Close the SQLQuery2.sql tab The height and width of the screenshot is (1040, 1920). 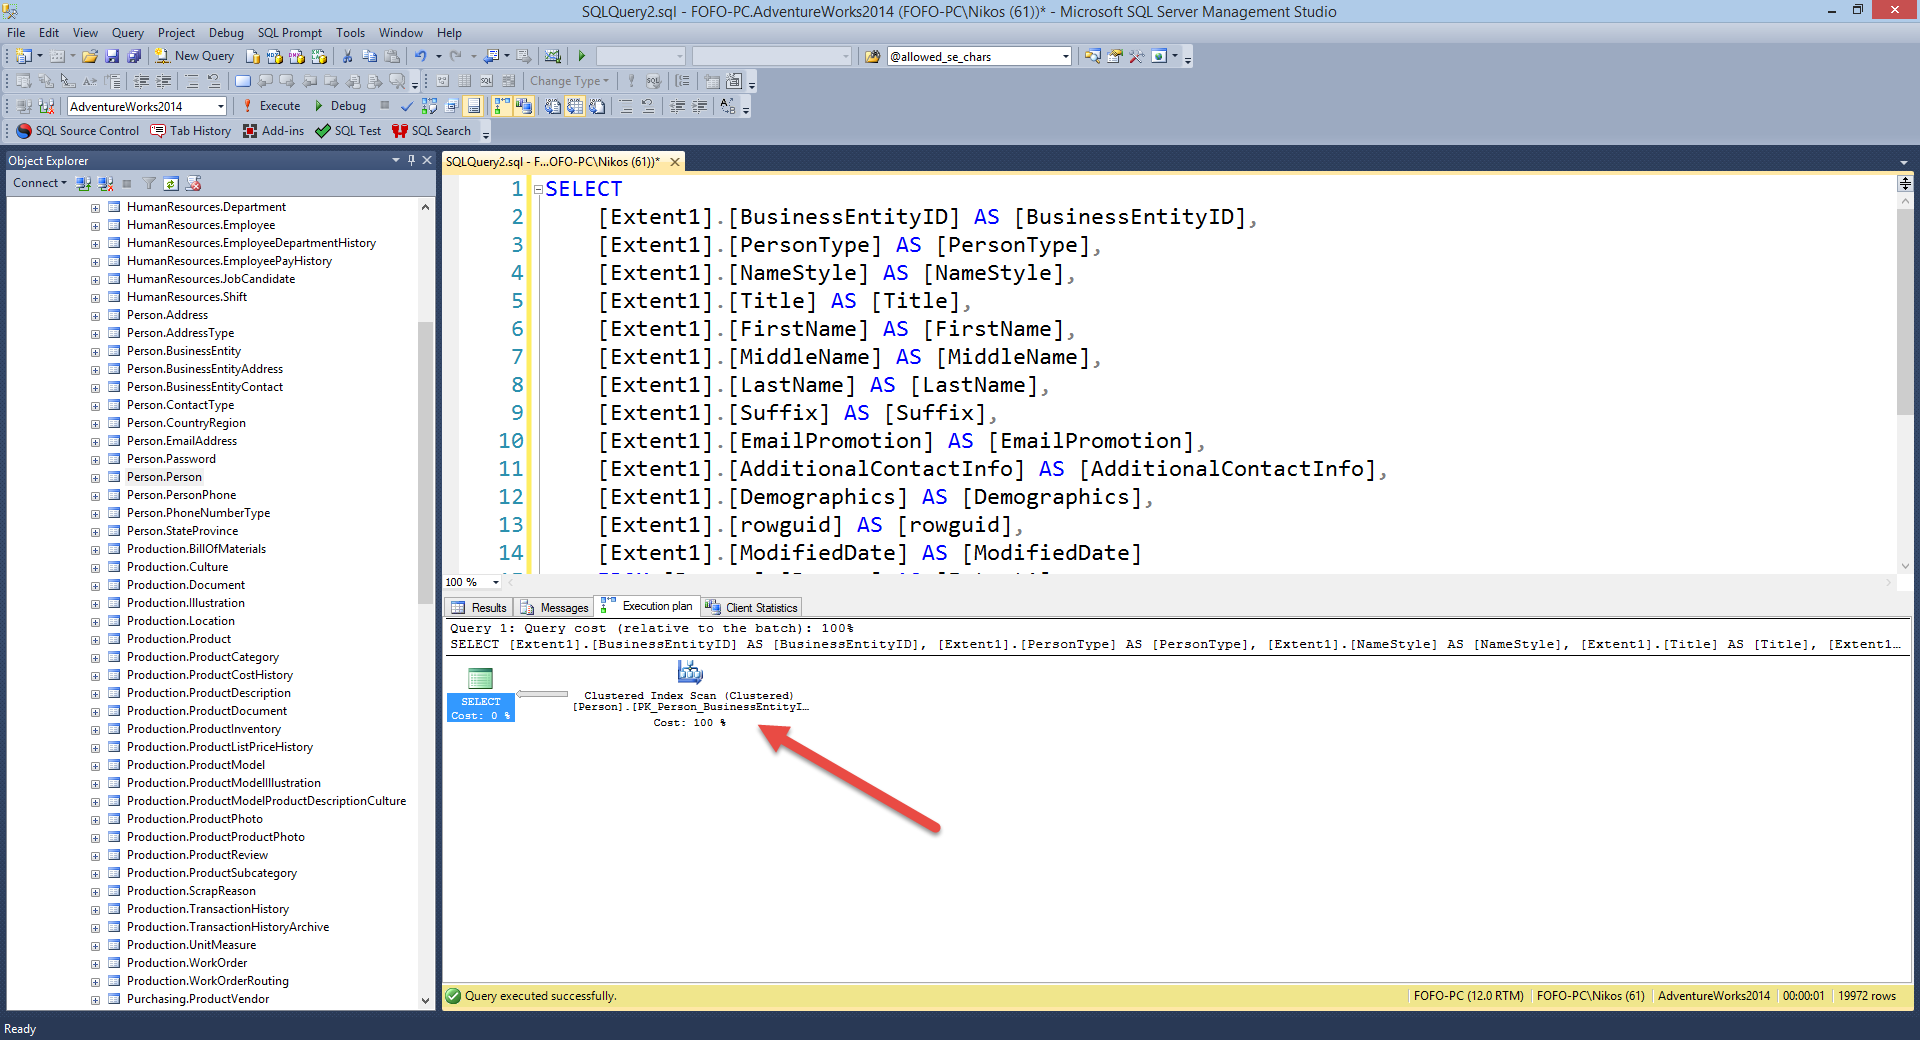(675, 162)
